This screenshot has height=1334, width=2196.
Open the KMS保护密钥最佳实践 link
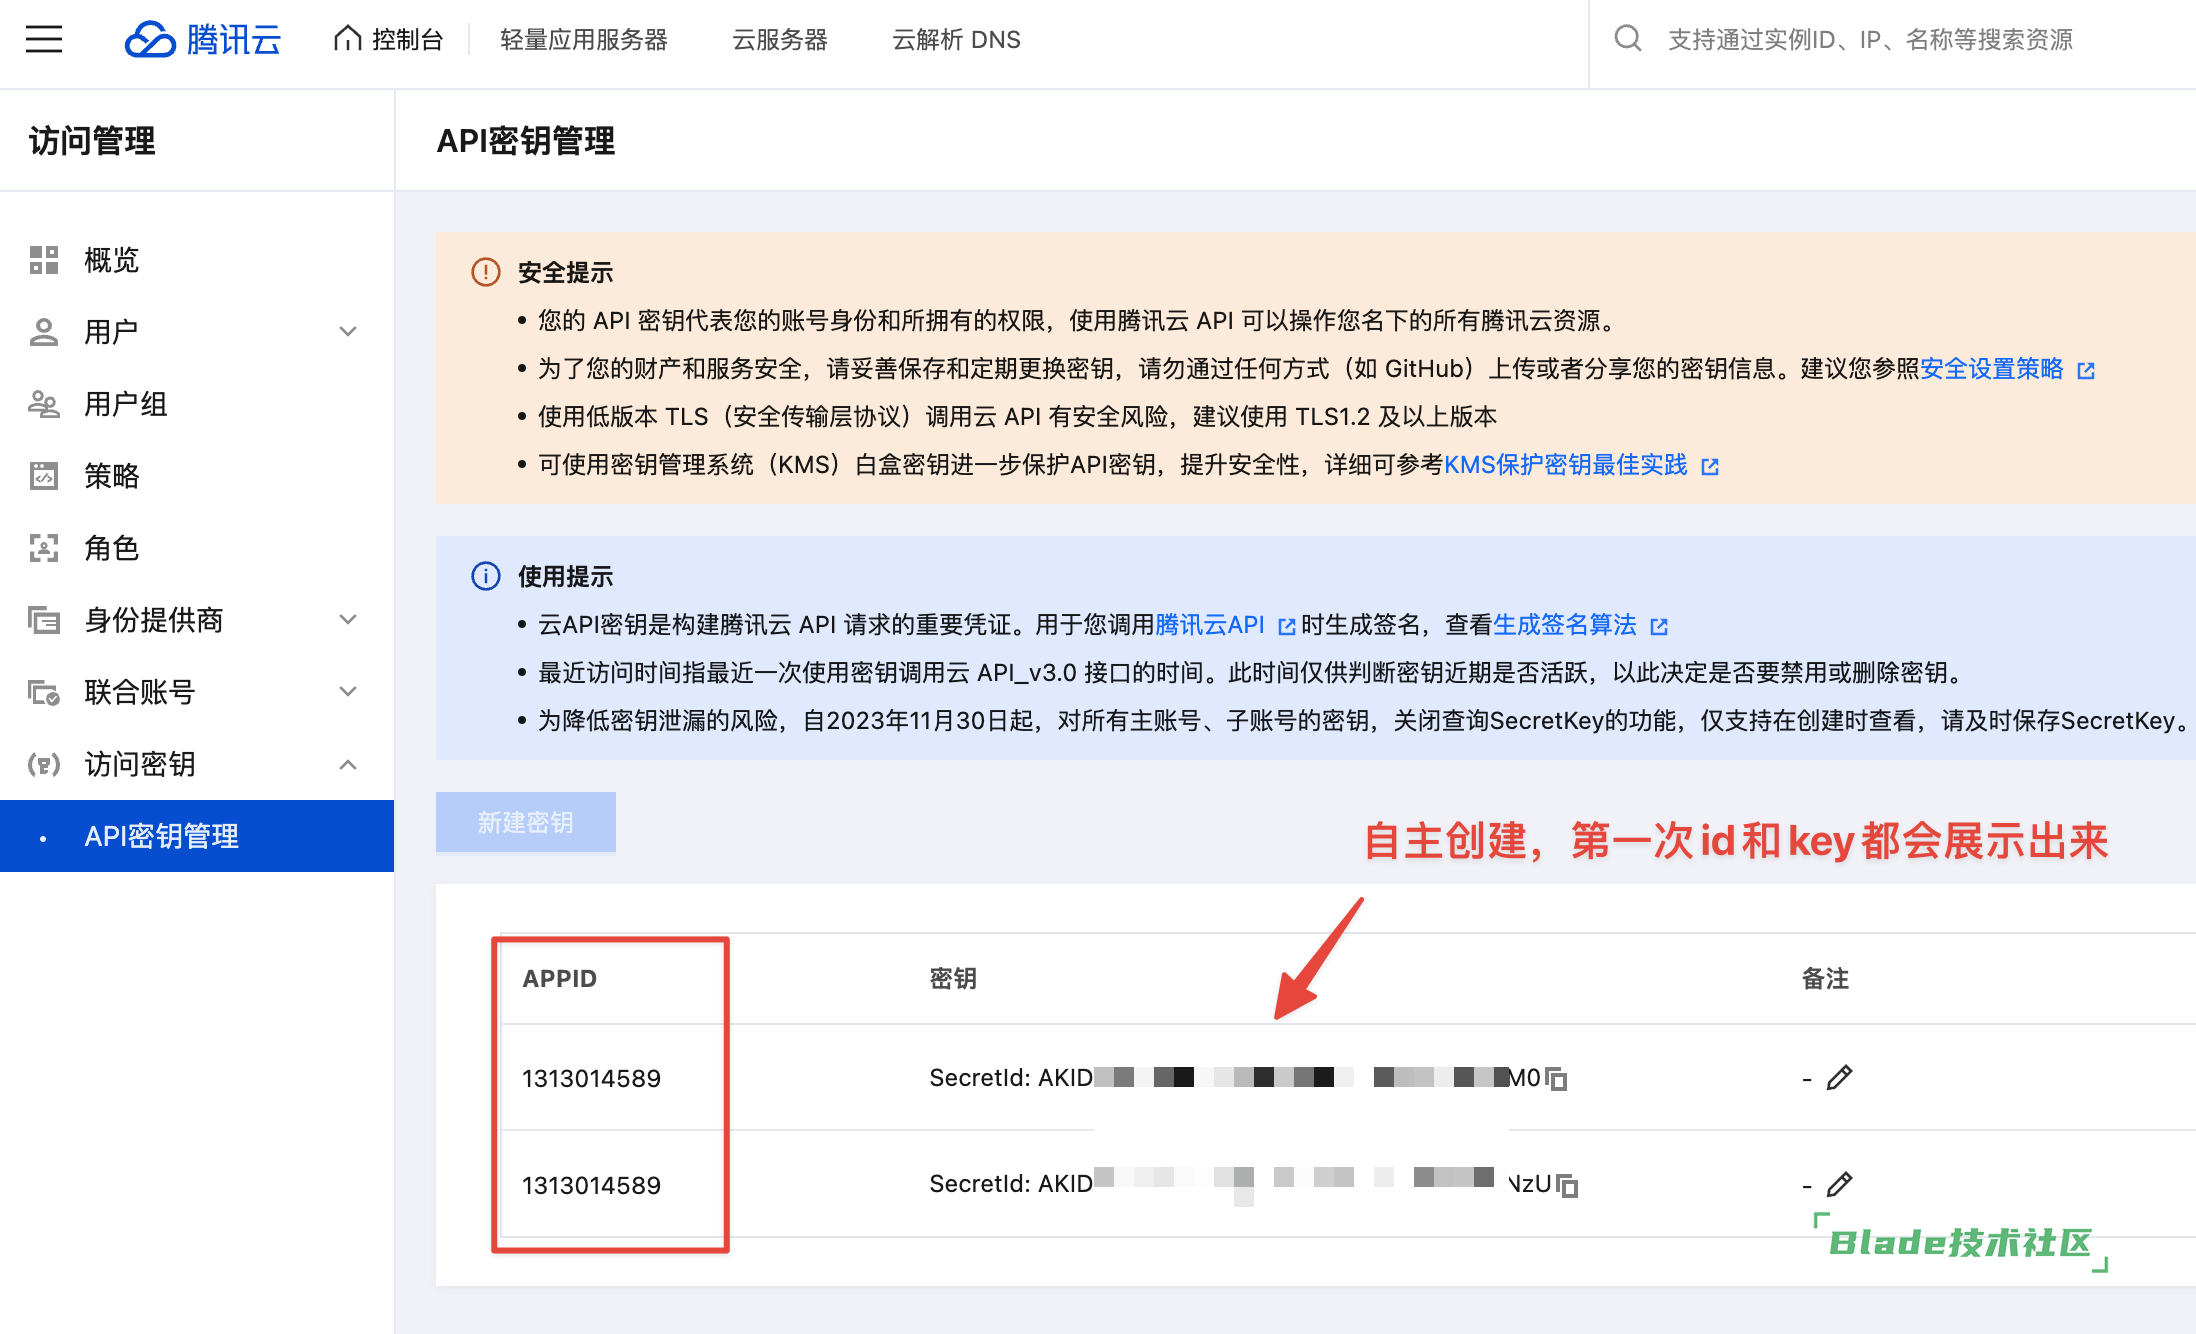pyautogui.click(x=1565, y=465)
